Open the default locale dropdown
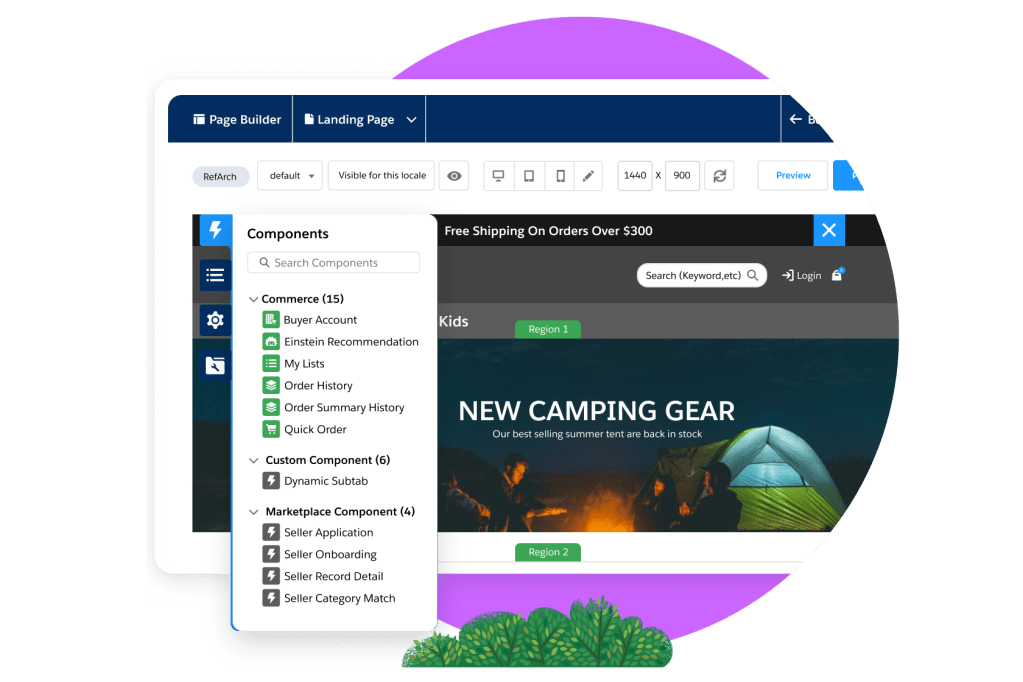The image size is (1023, 682). (290, 176)
